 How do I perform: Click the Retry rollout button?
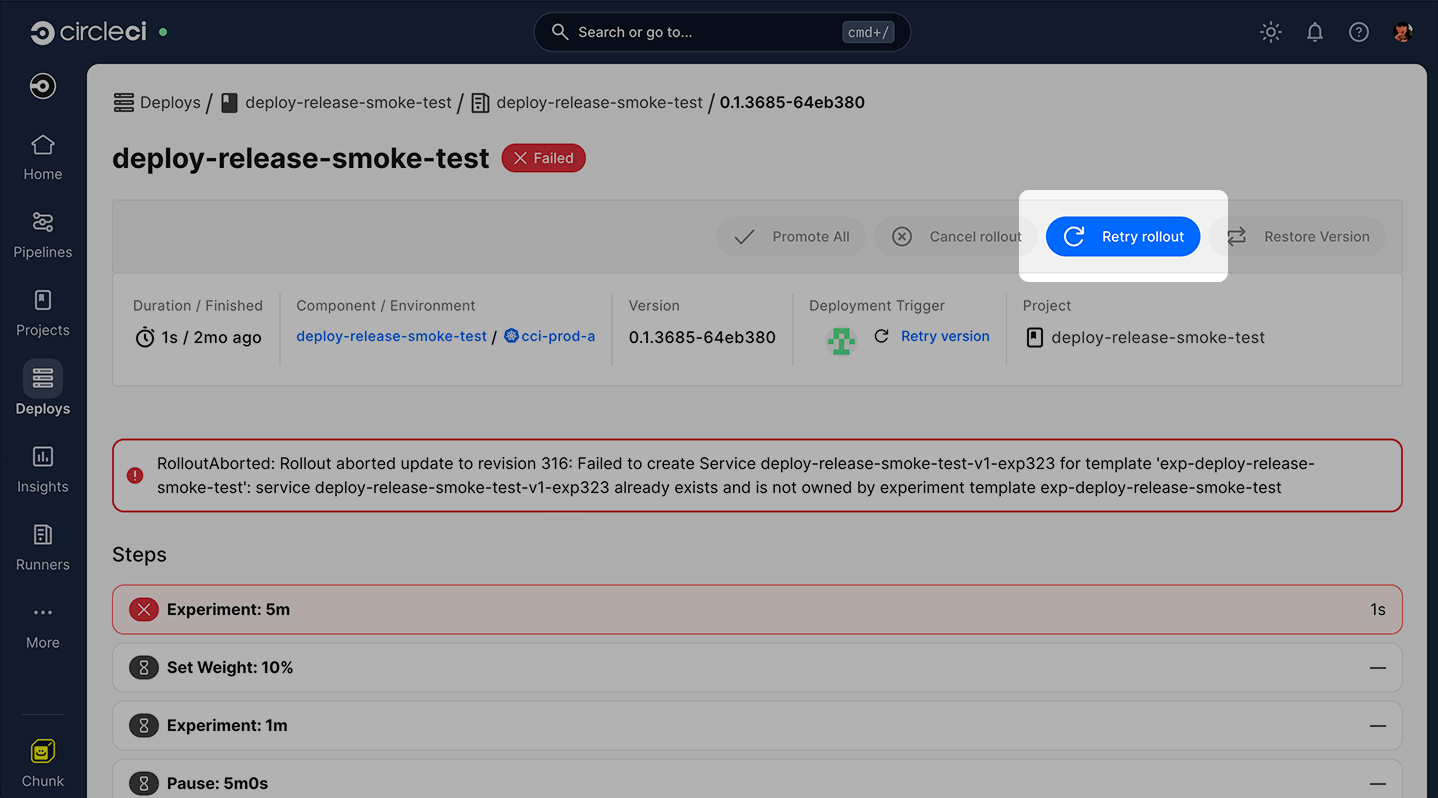(x=1122, y=236)
